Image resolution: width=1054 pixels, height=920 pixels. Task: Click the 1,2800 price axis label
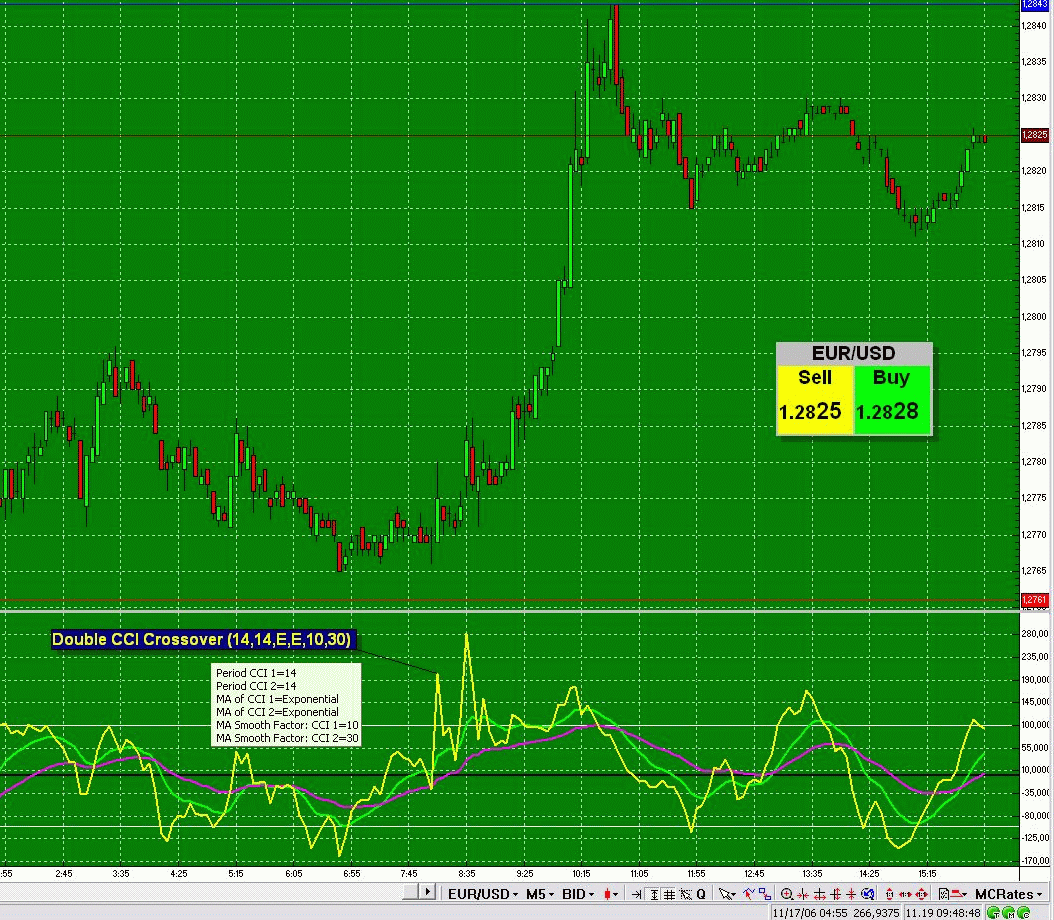(x=1034, y=317)
